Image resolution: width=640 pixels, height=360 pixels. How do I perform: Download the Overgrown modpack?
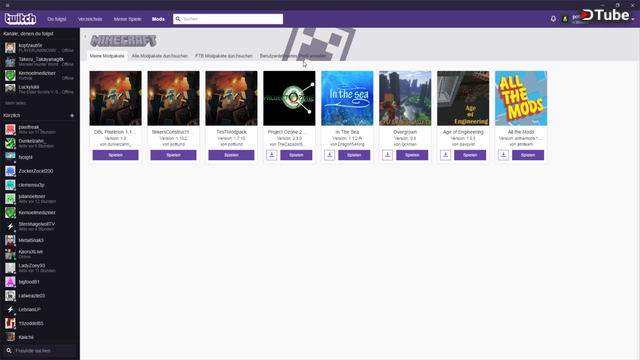tap(388, 155)
